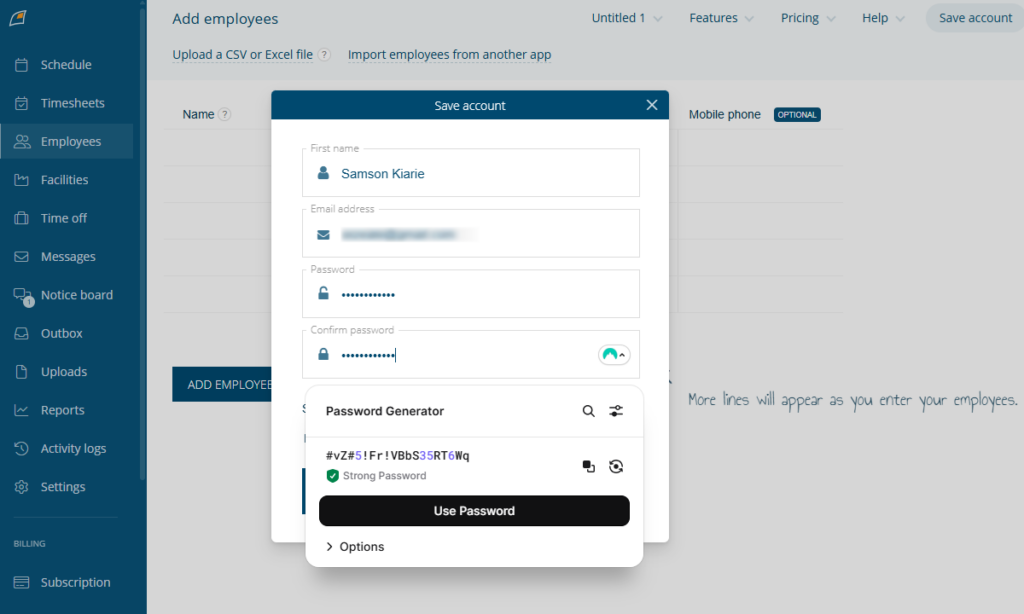Click the Notice board icon with badge
This screenshot has width=1024, height=614.
tap(23, 296)
